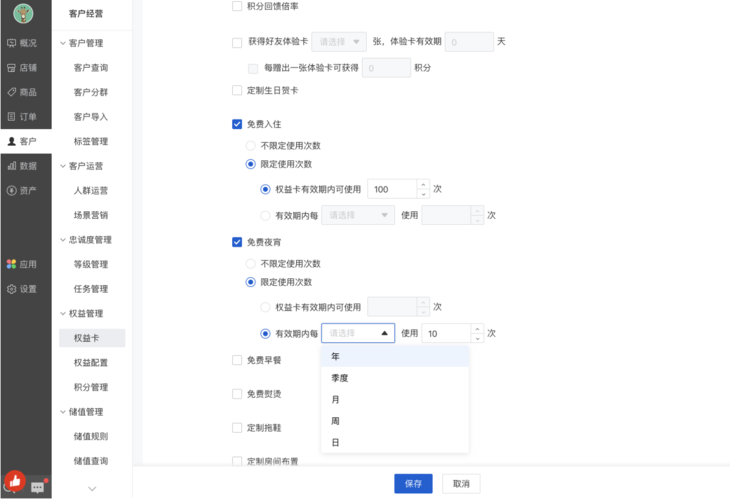
Task: Go to 等级管理 menu item
Action: click(x=90, y=265)
